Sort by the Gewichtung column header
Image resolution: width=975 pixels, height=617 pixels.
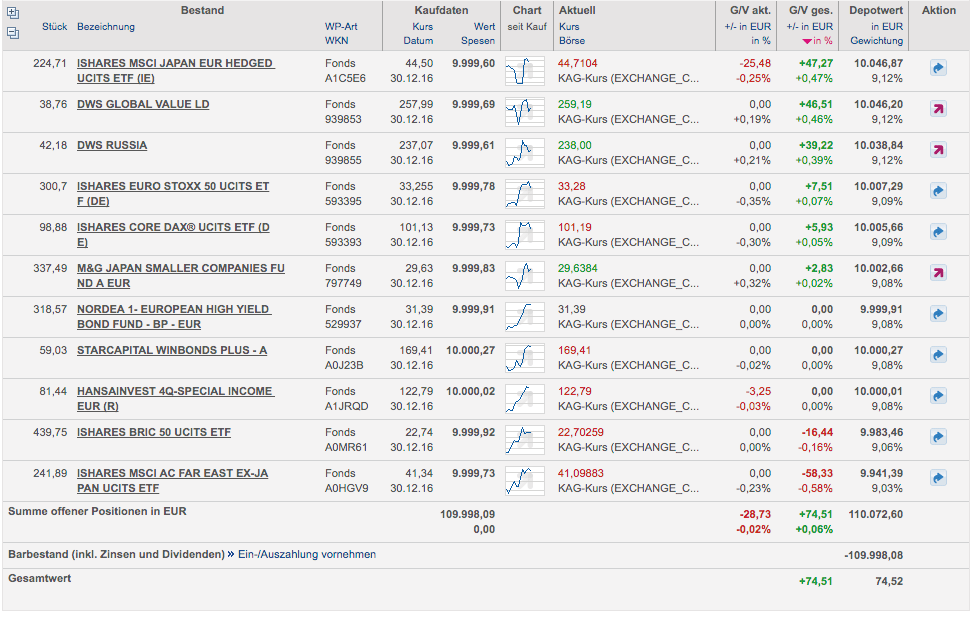click(876, 41)
